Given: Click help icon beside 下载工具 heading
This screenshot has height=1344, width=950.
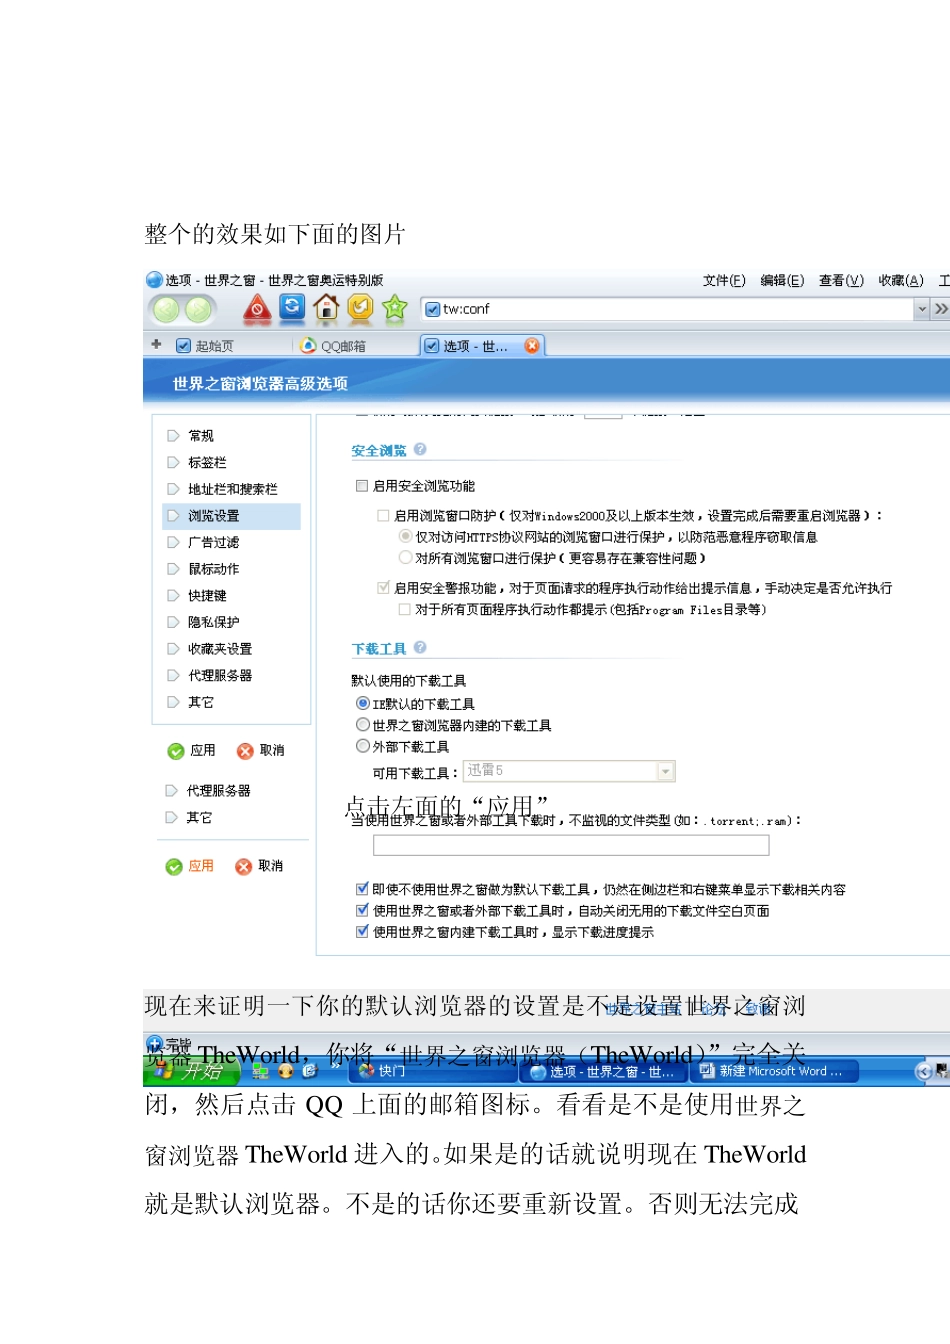Looking at the screenshot, I should [x=420, y=648].
